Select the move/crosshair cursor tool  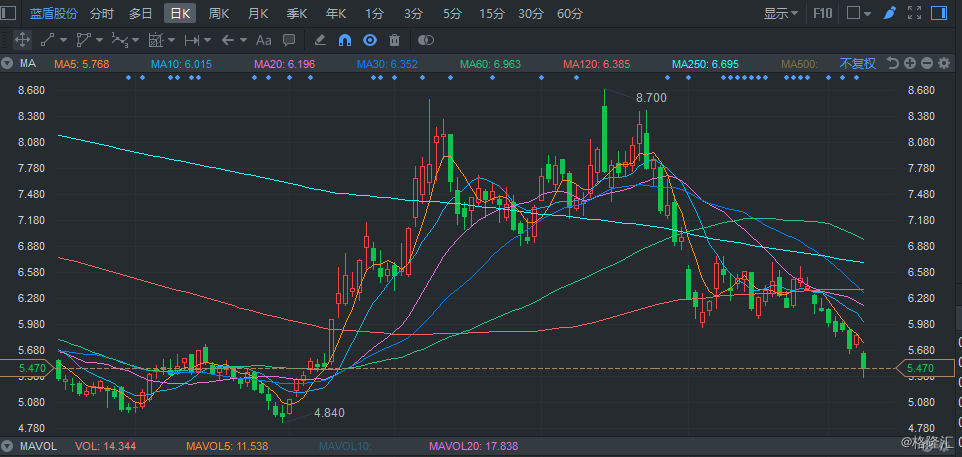(x=22, y=40)
